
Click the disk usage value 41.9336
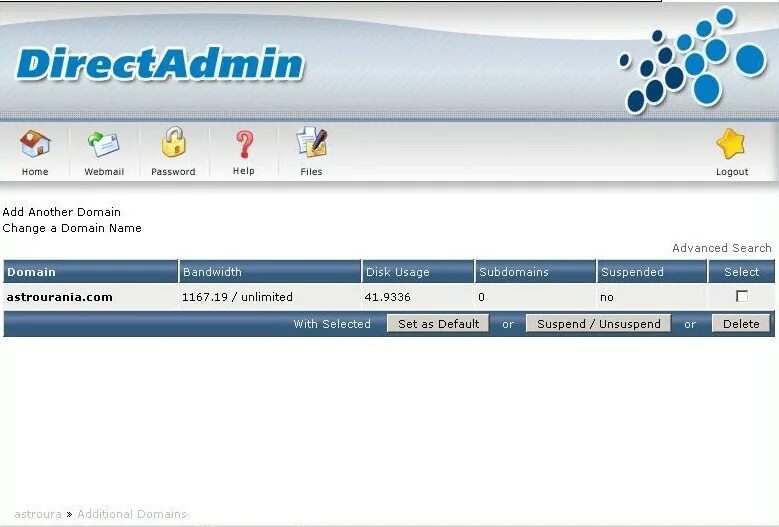[388, 297]
